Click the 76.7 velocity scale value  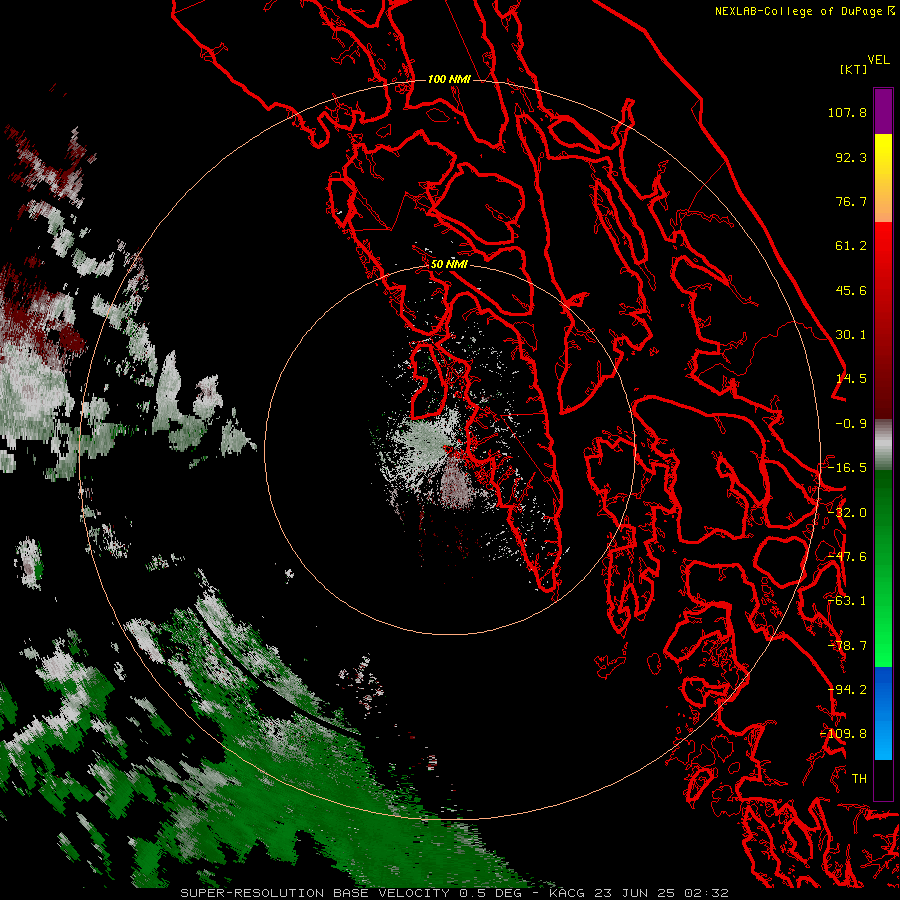[x=851, y=201]
